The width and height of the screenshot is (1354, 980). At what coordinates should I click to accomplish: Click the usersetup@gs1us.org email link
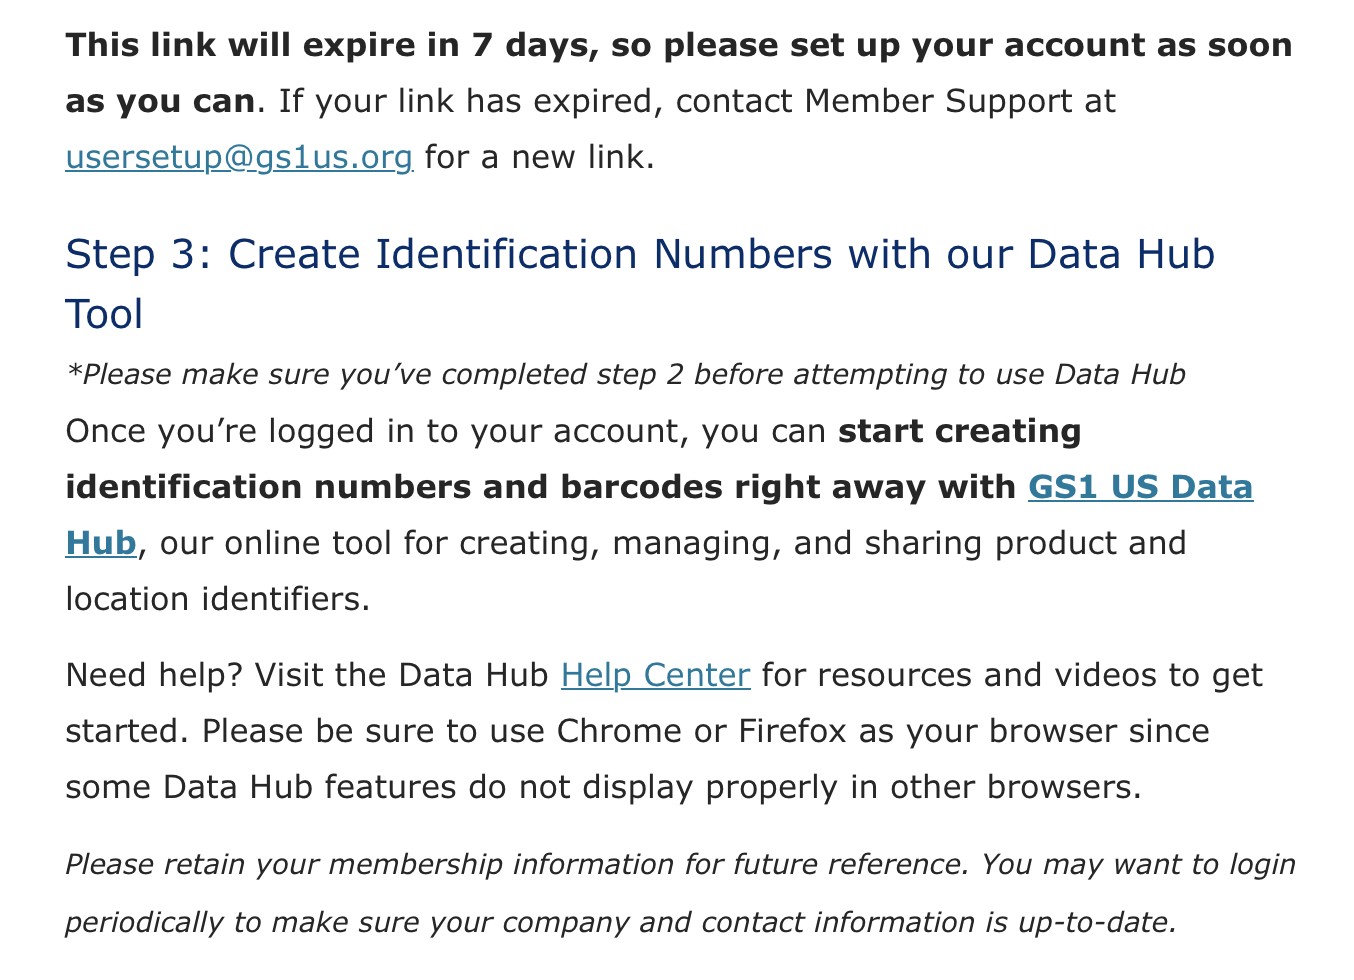238,158
